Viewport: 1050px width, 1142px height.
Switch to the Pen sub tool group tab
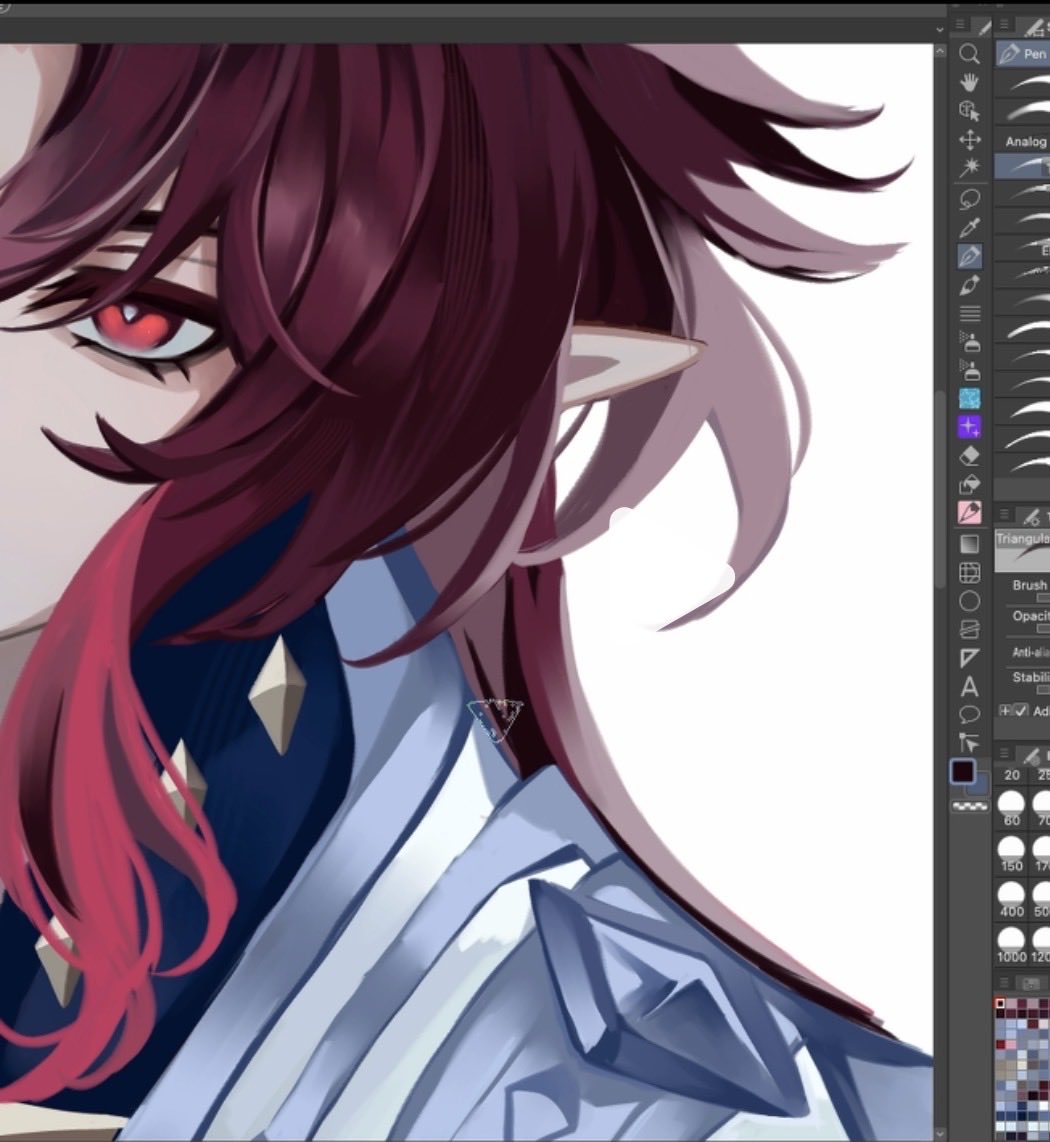(1023, 54)
